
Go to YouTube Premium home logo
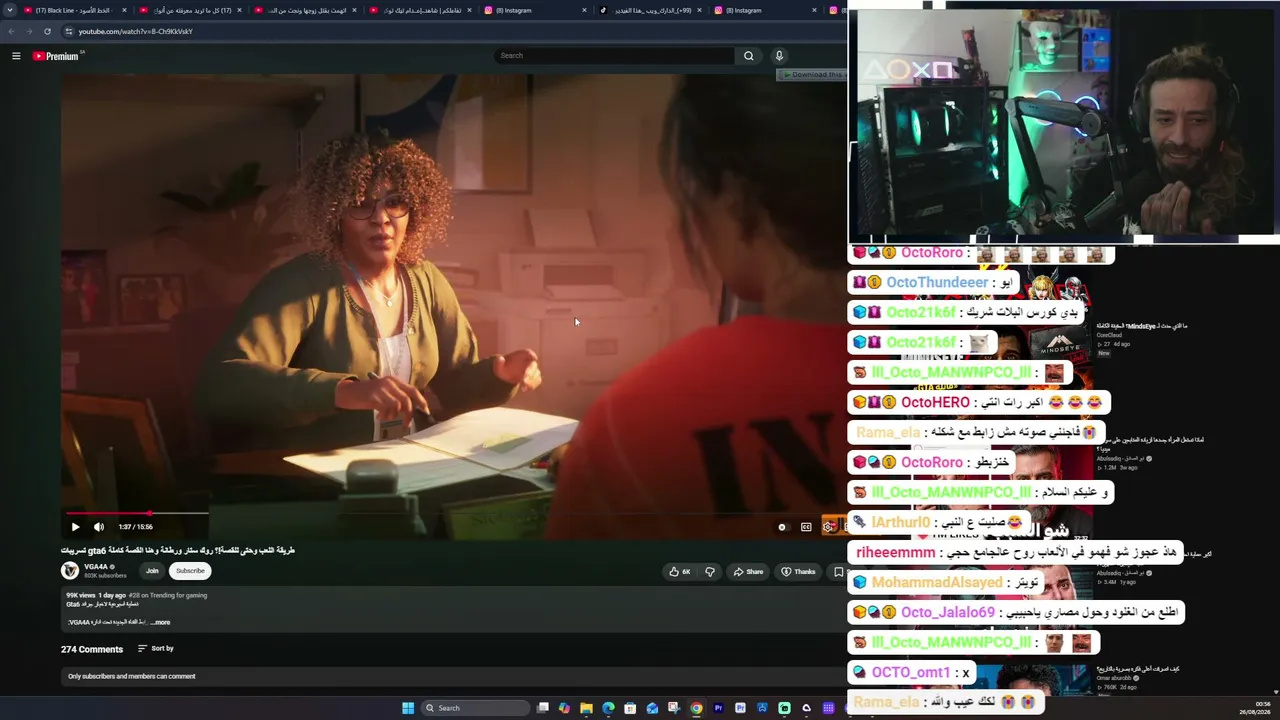pyautogui.click(x=56, y=56)
